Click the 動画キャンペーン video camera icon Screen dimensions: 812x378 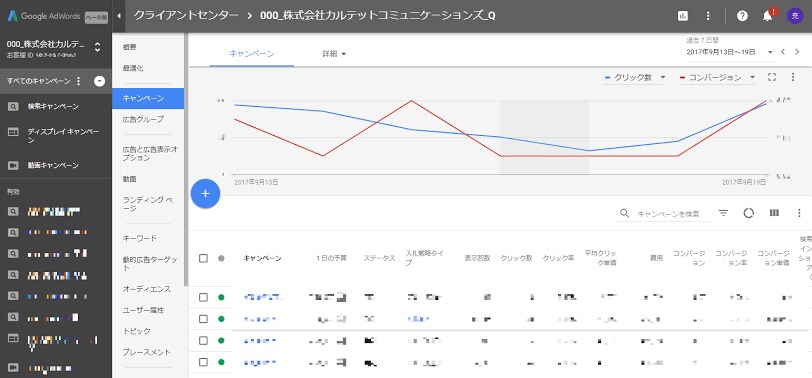(13, 166)
